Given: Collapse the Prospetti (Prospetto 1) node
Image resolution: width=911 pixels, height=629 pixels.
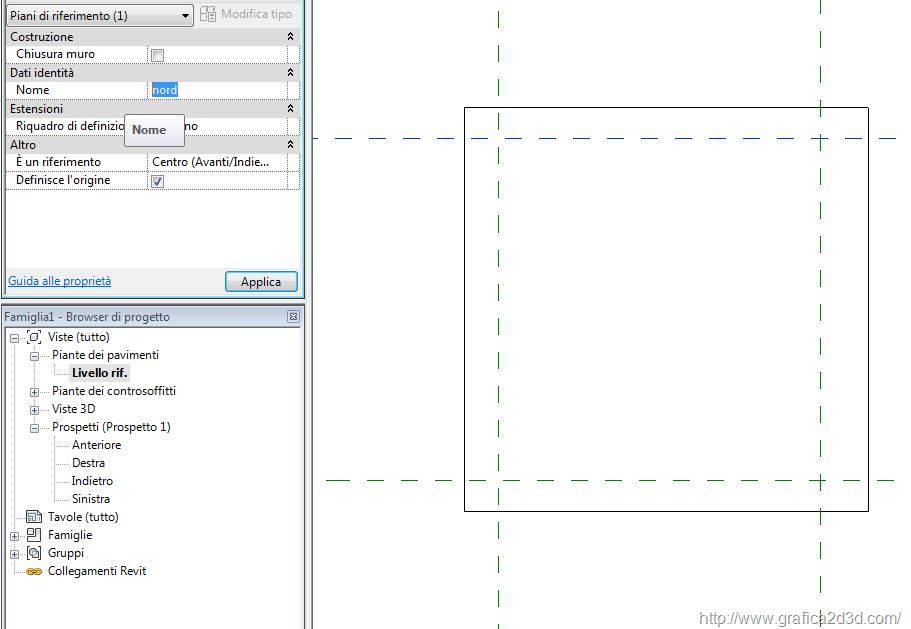Looking at the screenshot, I should (34, 428).
